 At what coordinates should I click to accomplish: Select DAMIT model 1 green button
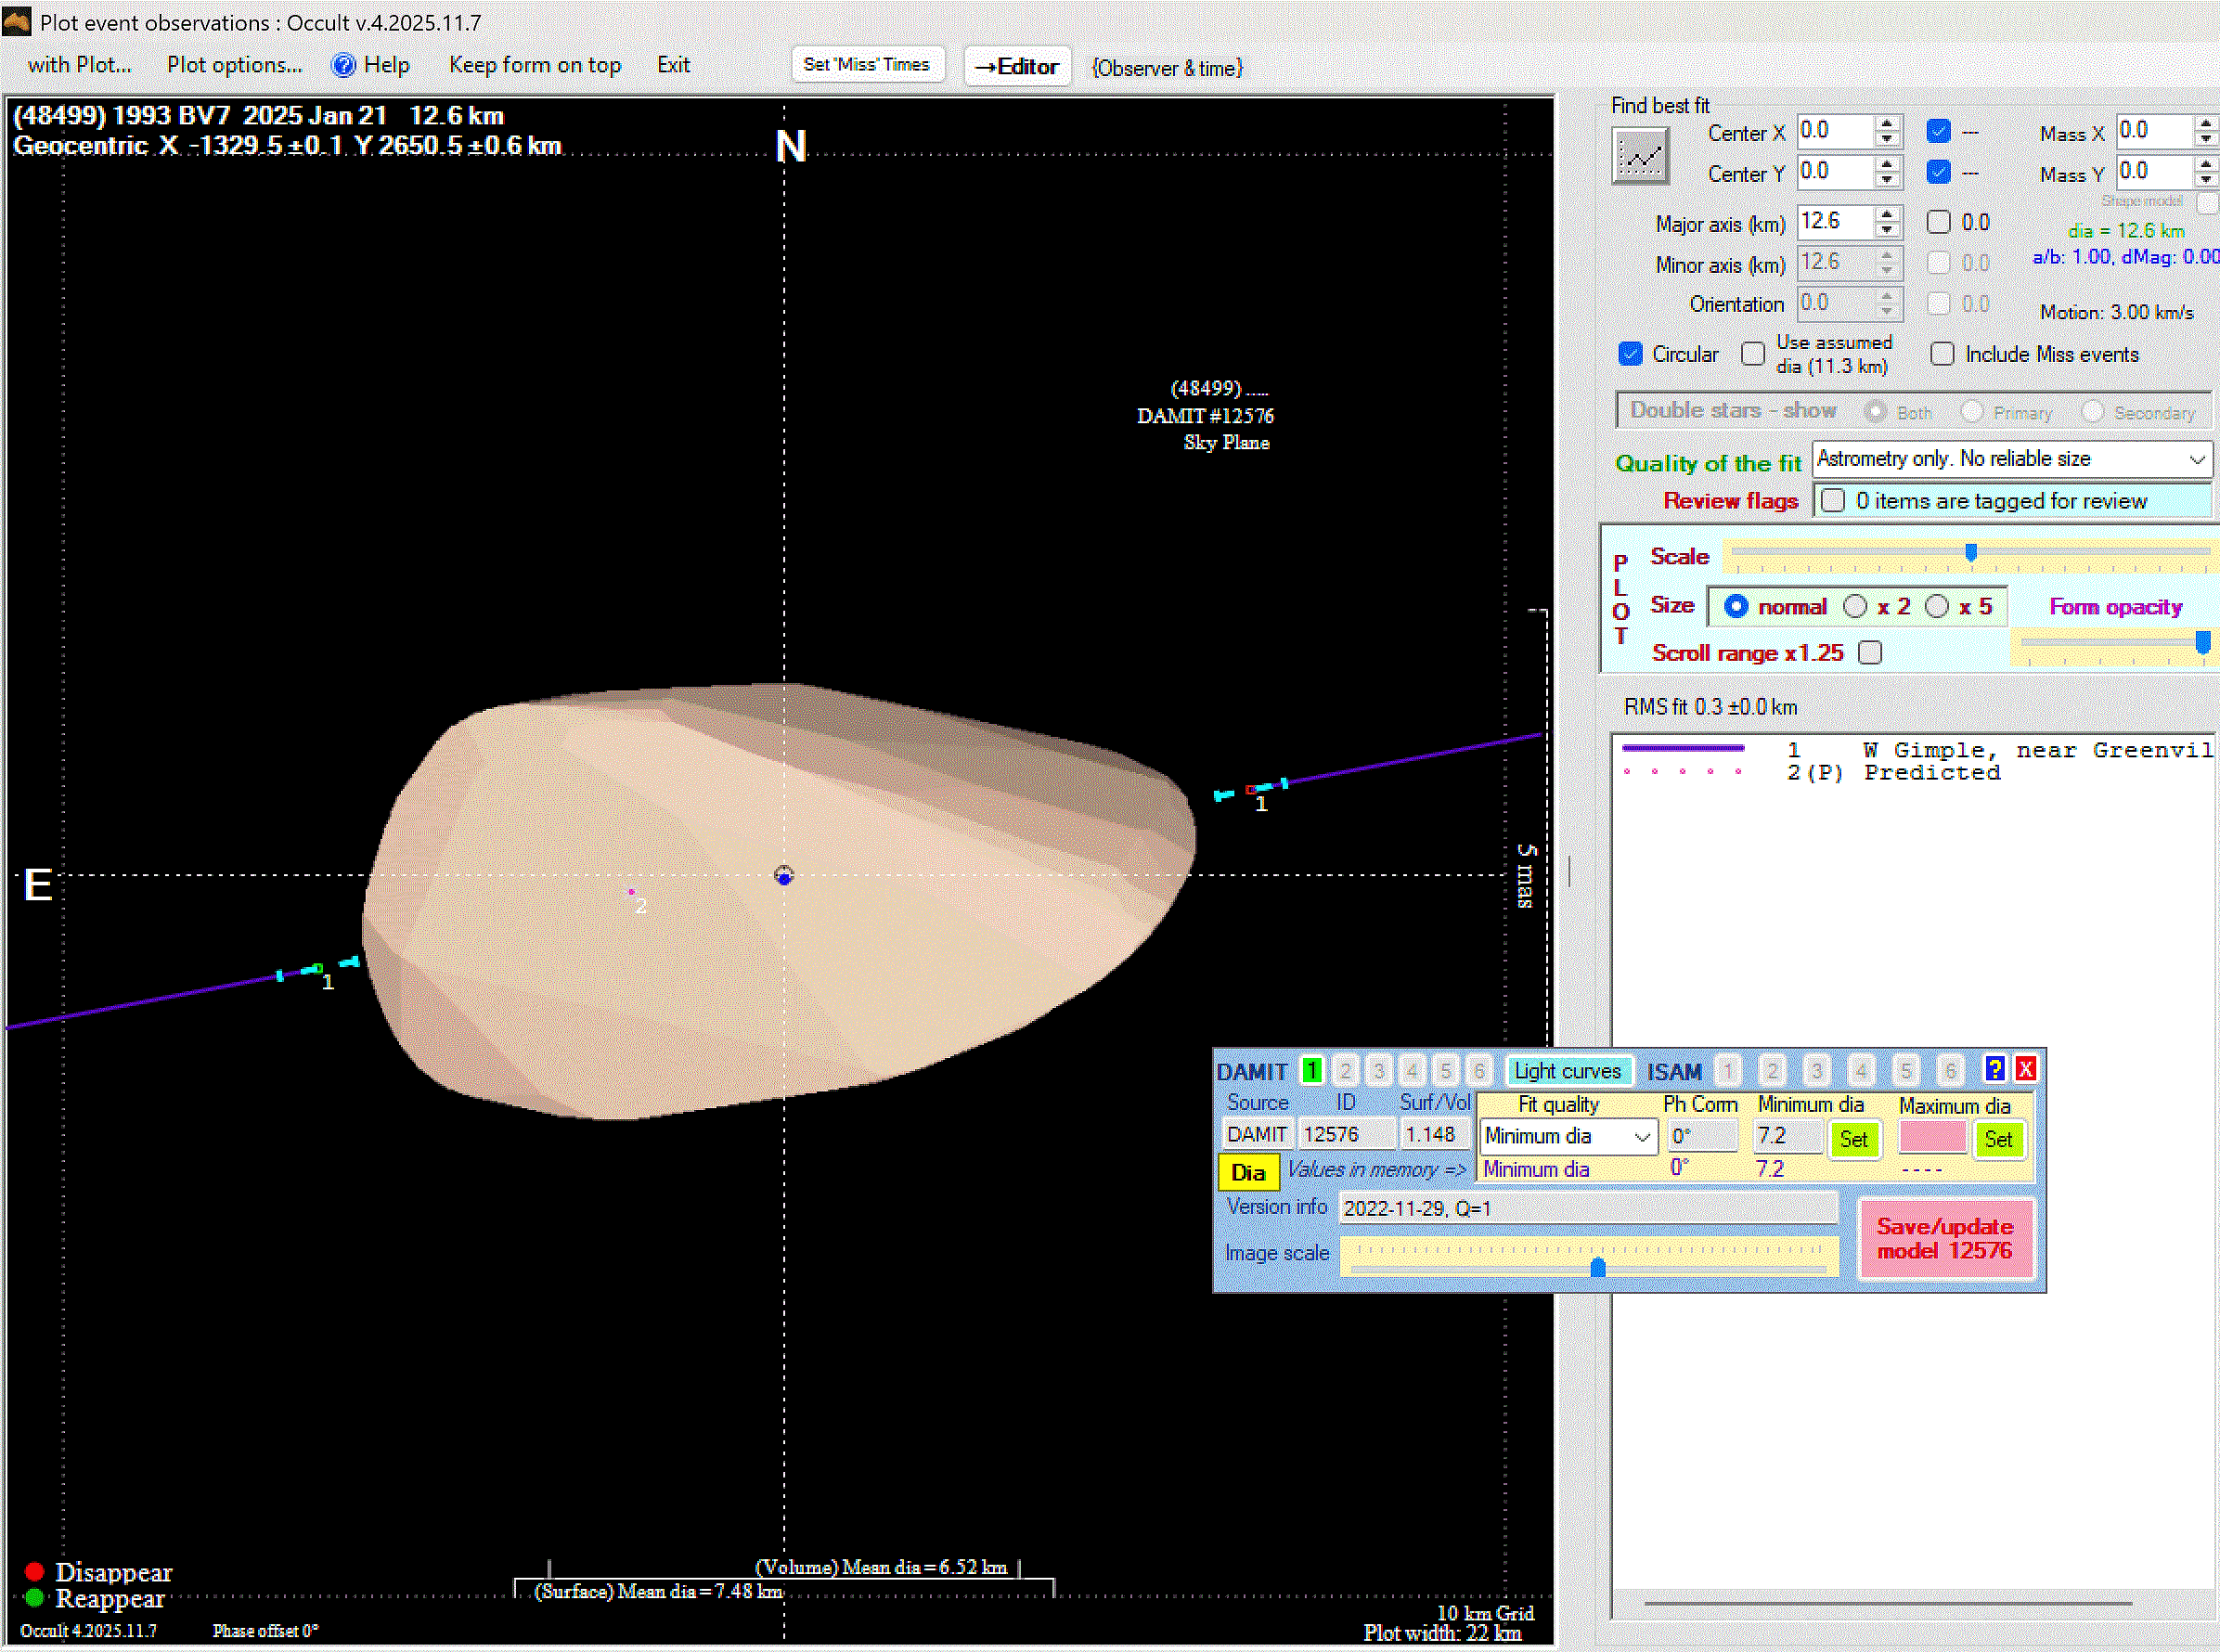point(1311,1071)
